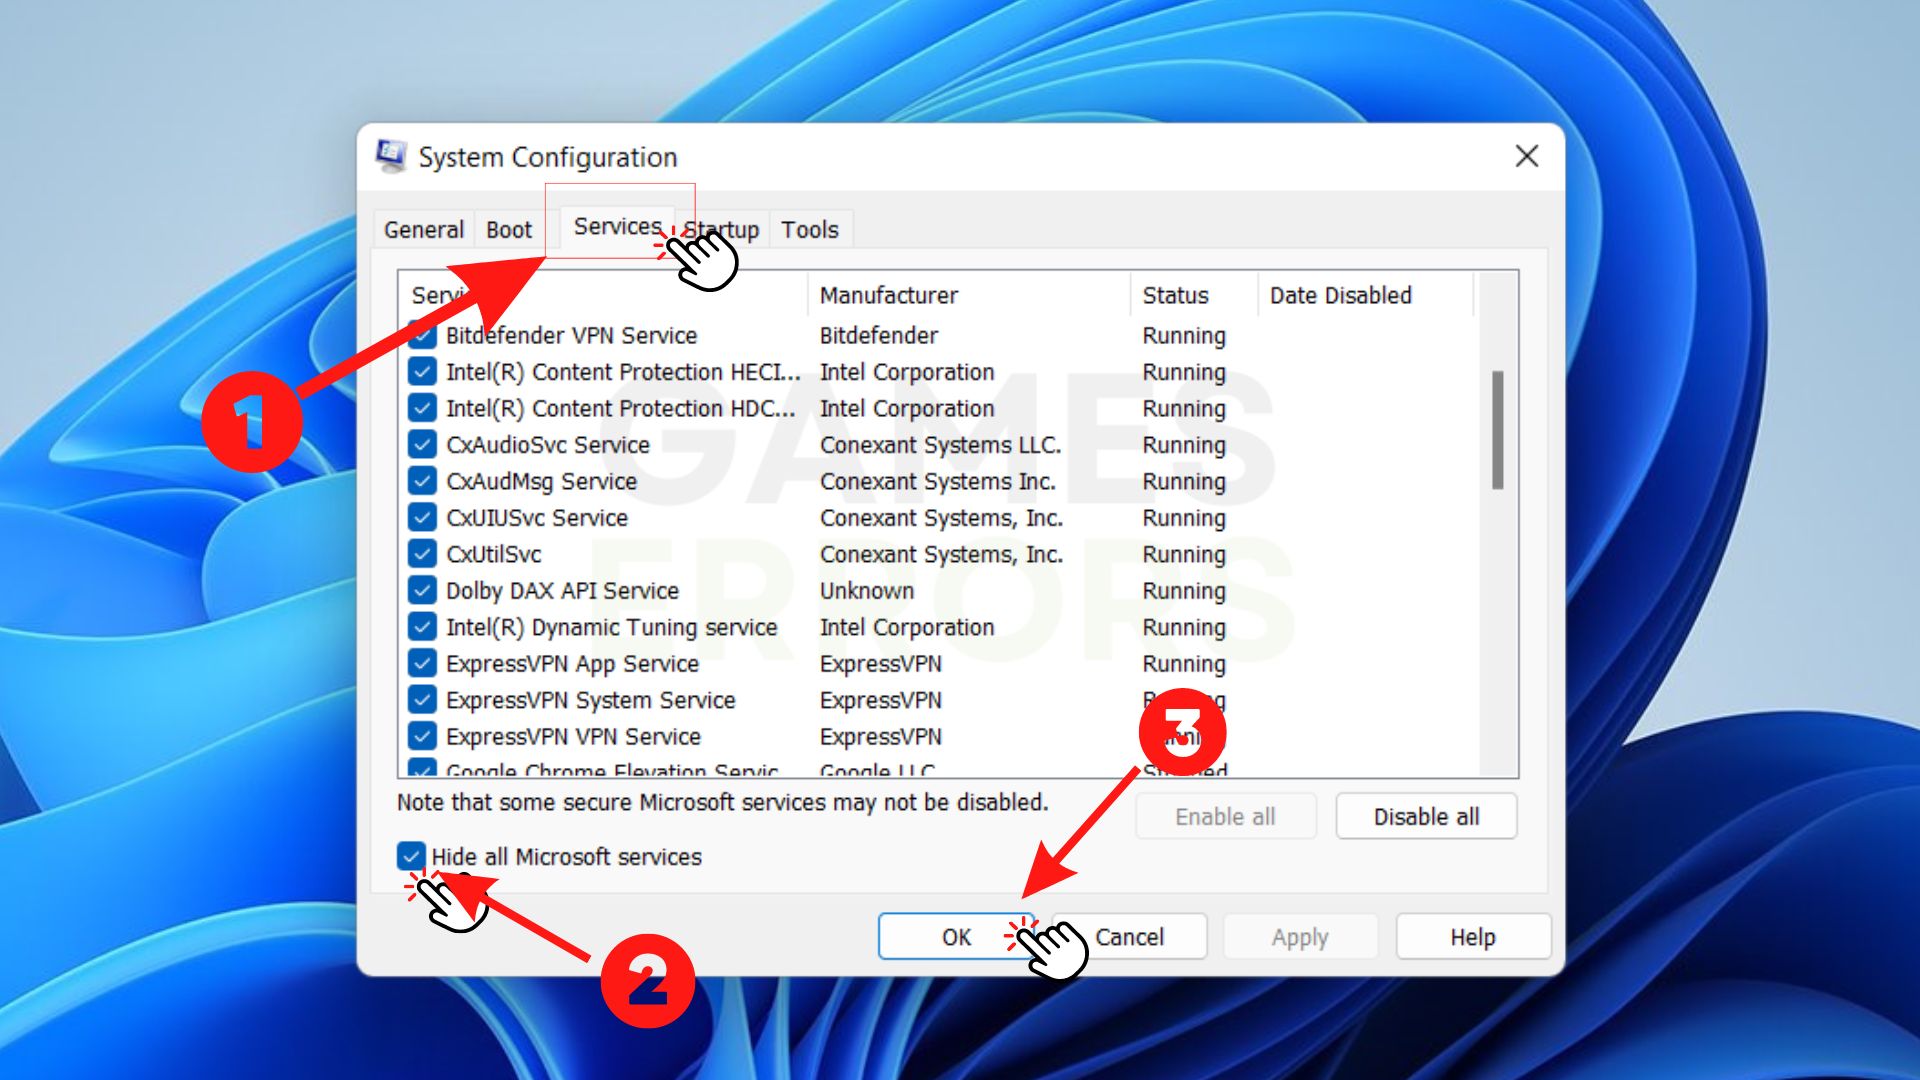Click the Enable all button
The width and height of the screenshot is (1920, 1080).
click(x=1225, y=817)
